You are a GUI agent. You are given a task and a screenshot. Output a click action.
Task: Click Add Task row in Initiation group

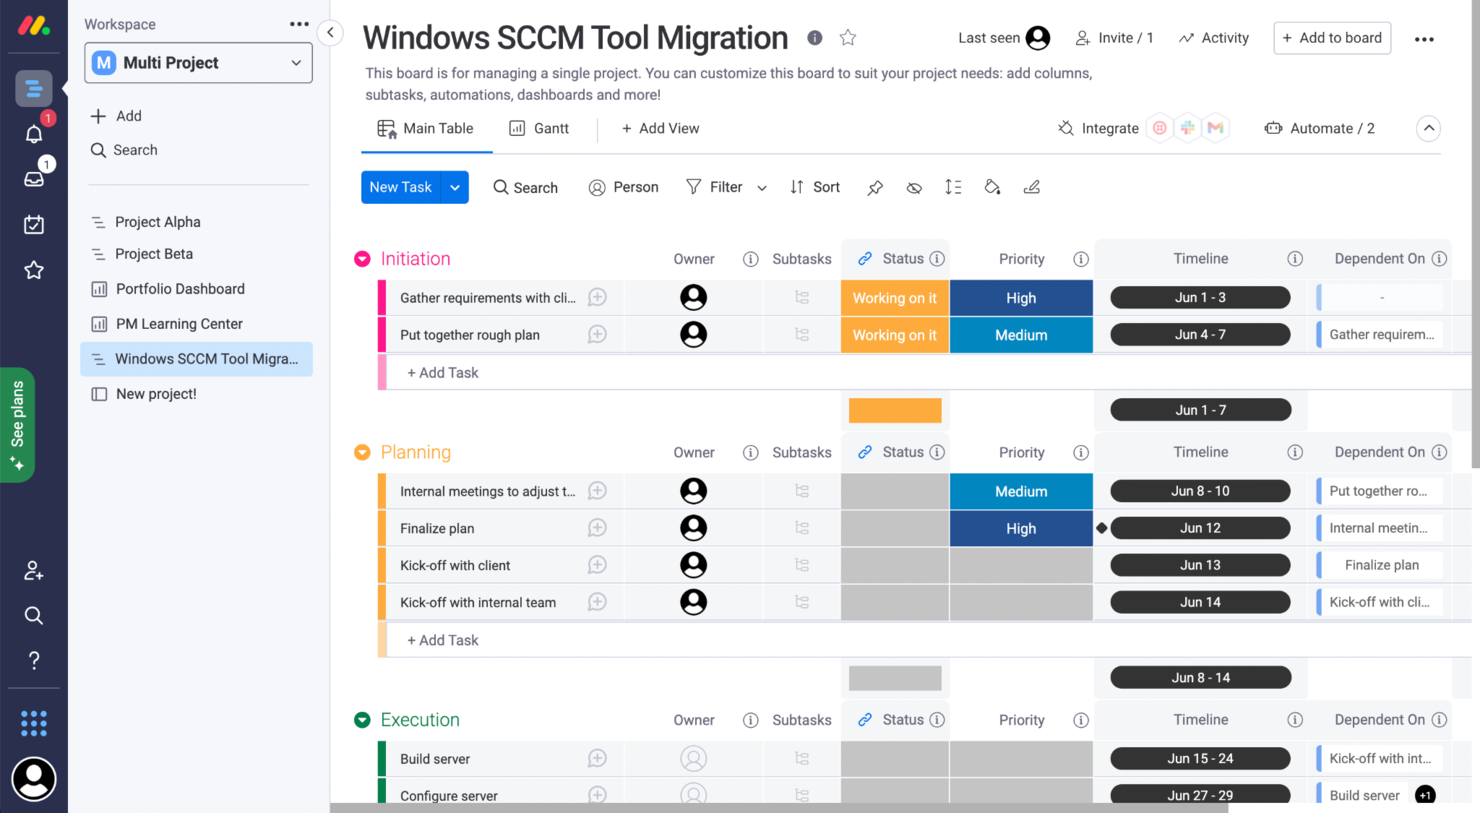(925, 372)
